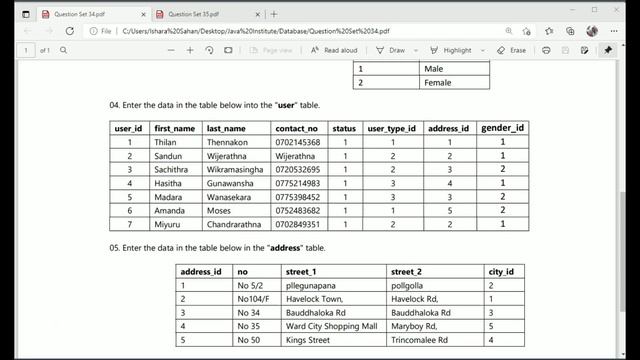Screen dimensions: 640x360
Task: Start Read aloud
Action: 334,50
